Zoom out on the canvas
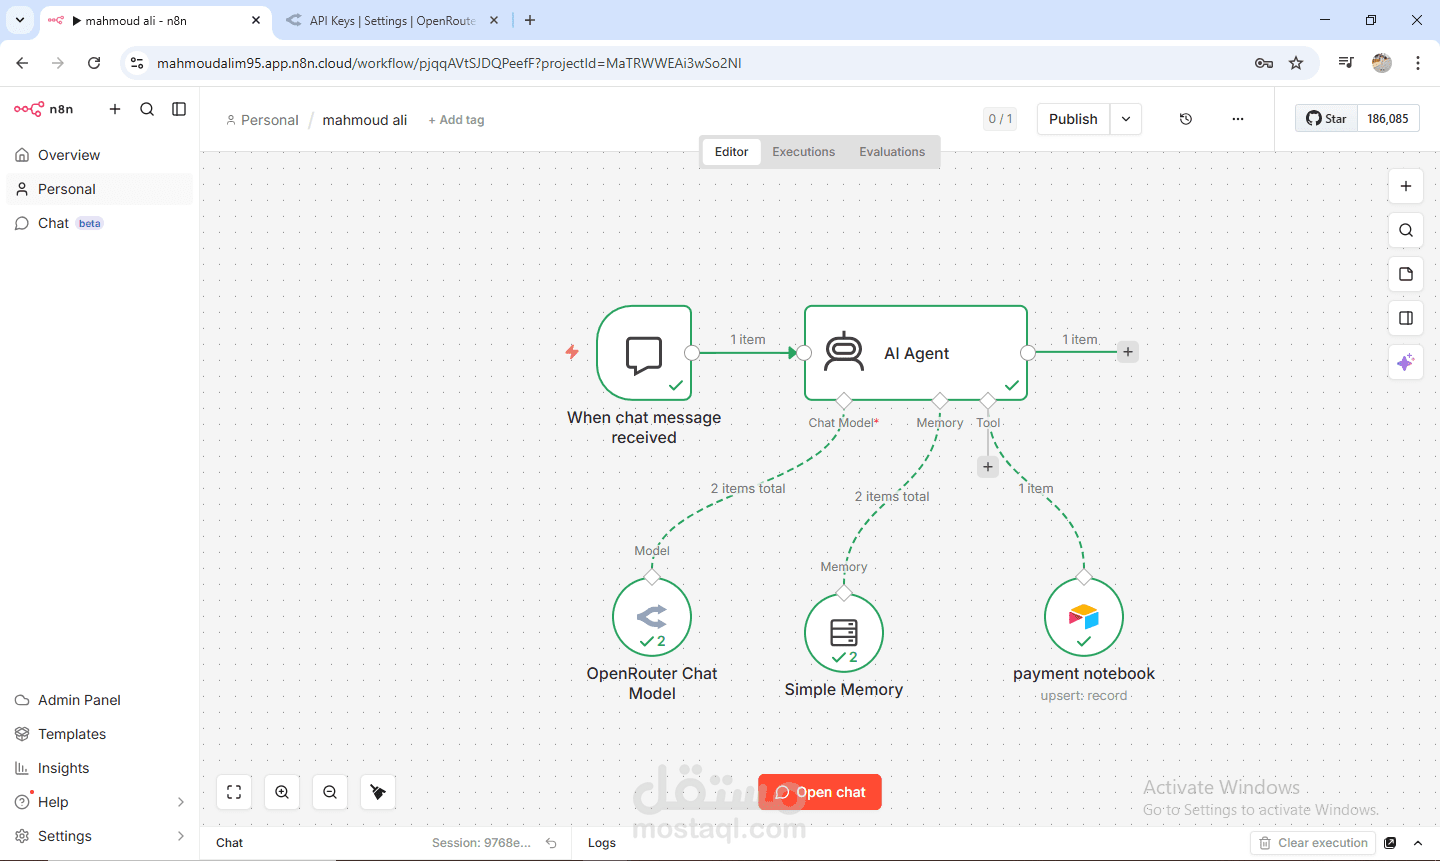The height and width of the screenshot is (861, 1440). (330, 792)
